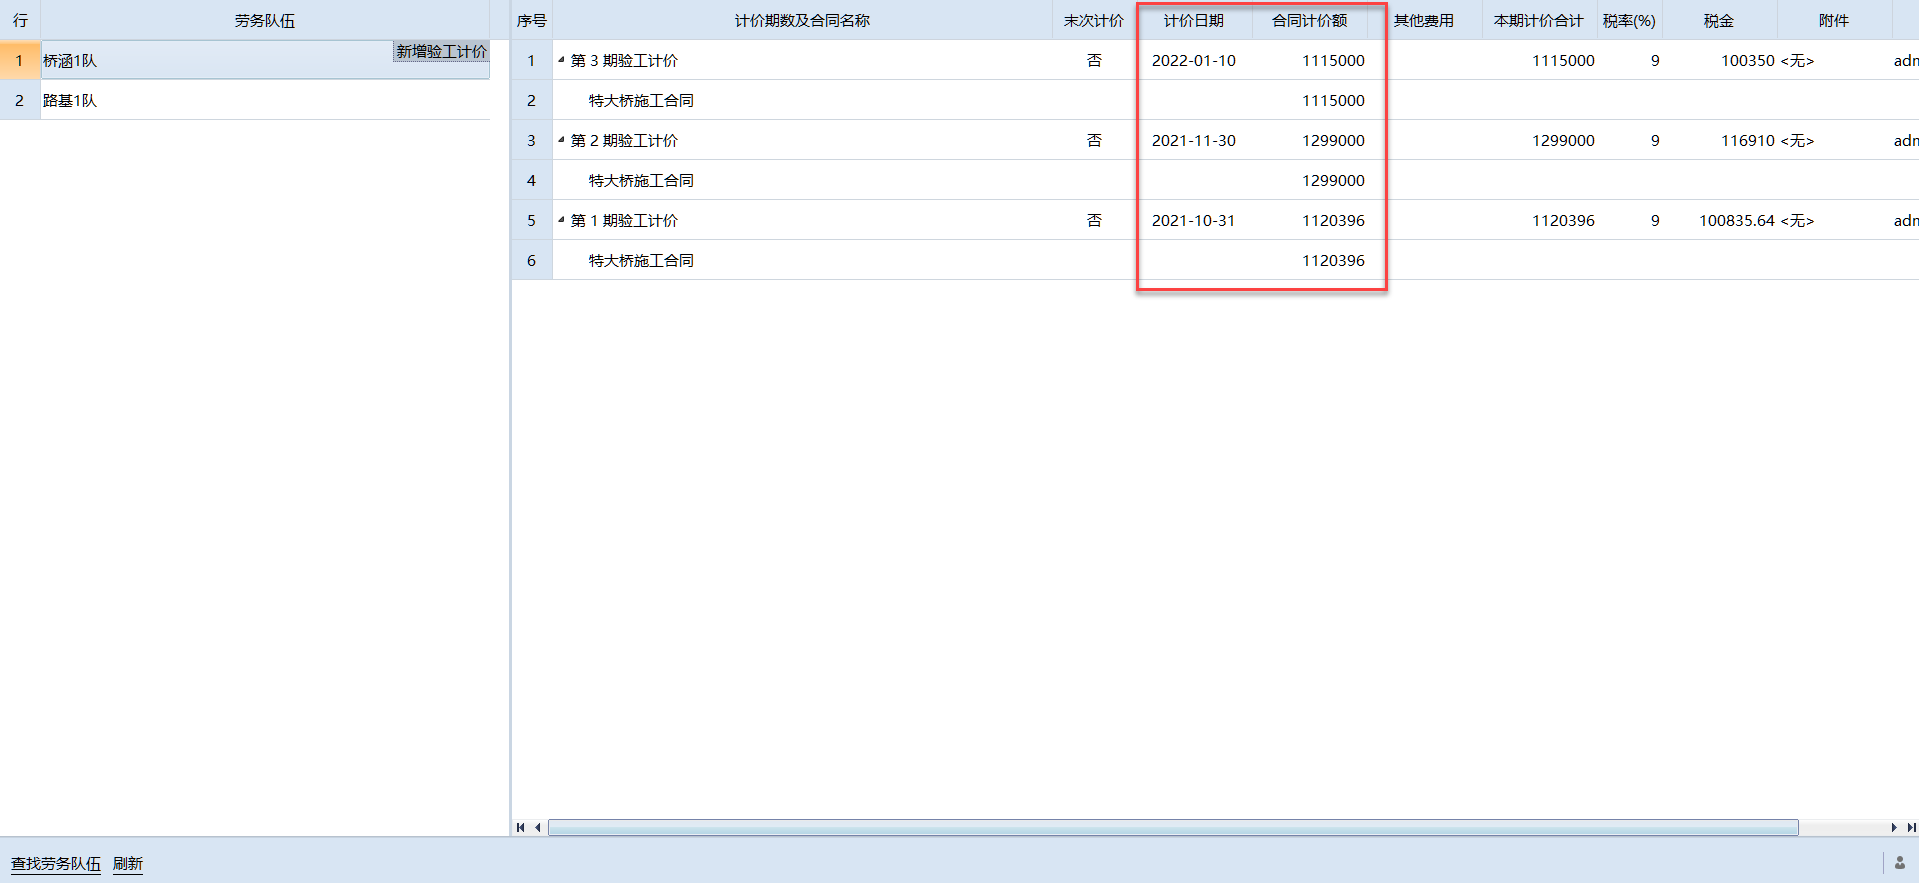Click the user icon in status bar
1919x883 pixels.
1900,863
